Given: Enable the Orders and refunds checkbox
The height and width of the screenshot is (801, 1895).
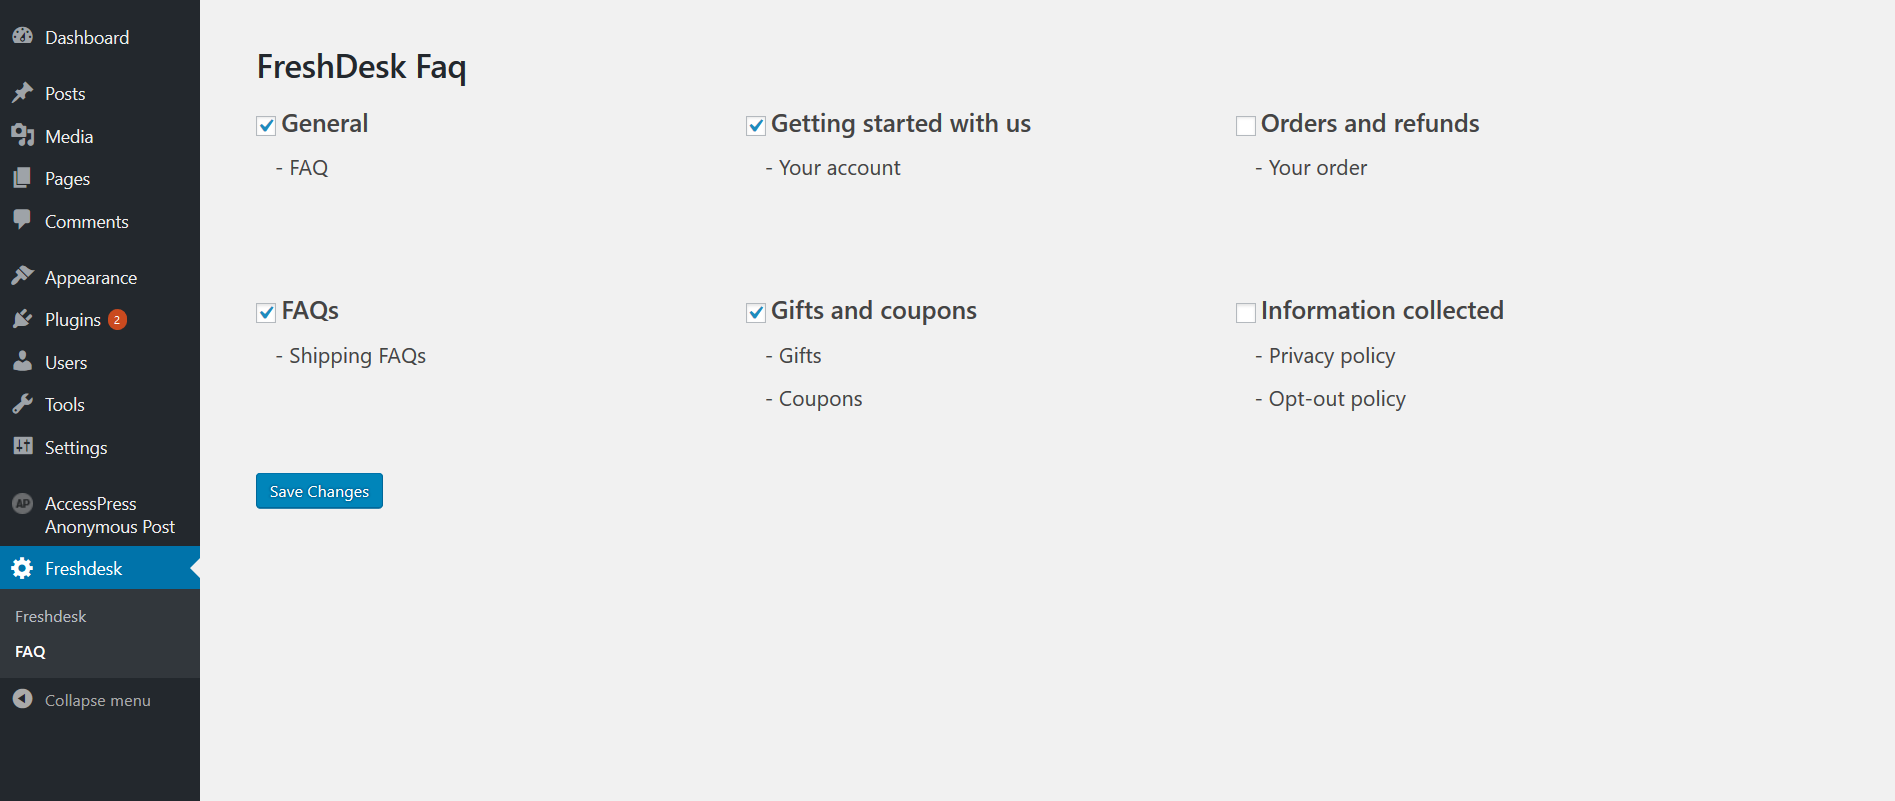Looking at the screenshot, I should point(1246,125).
